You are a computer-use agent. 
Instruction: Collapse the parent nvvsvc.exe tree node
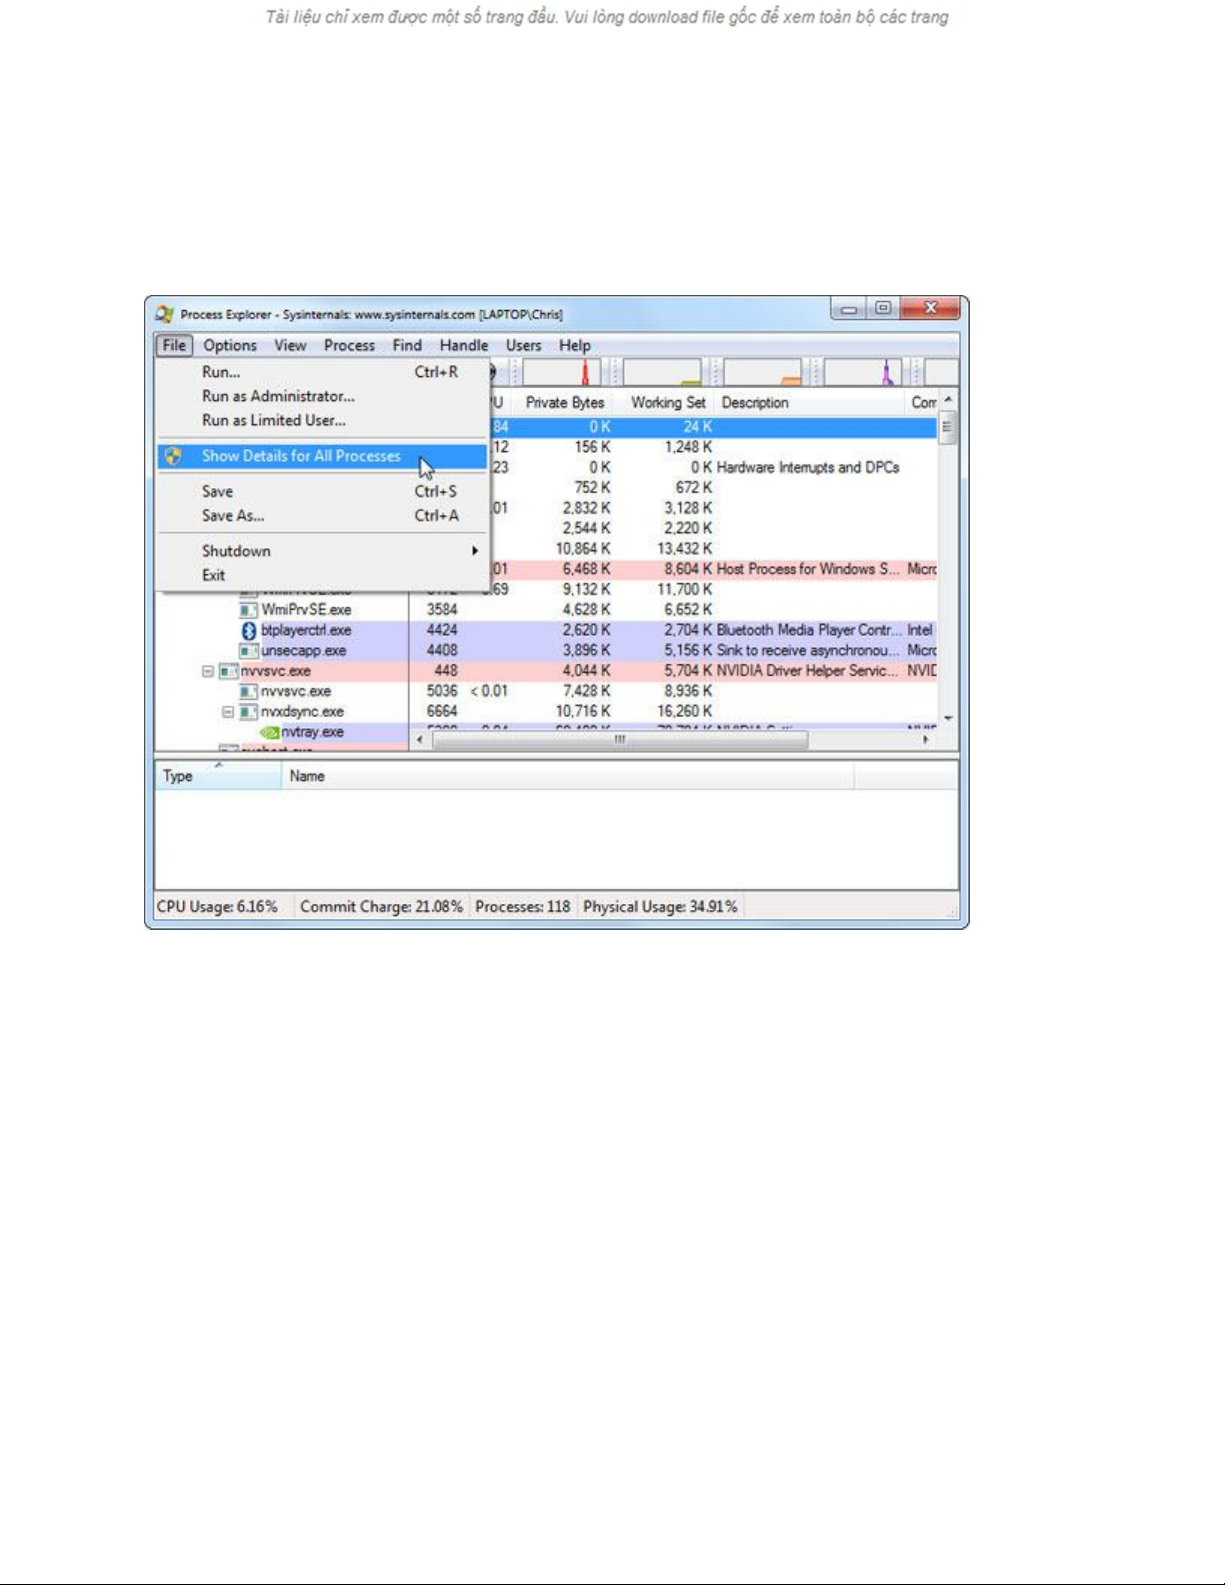pyautogui.click(x=208, y=671)
